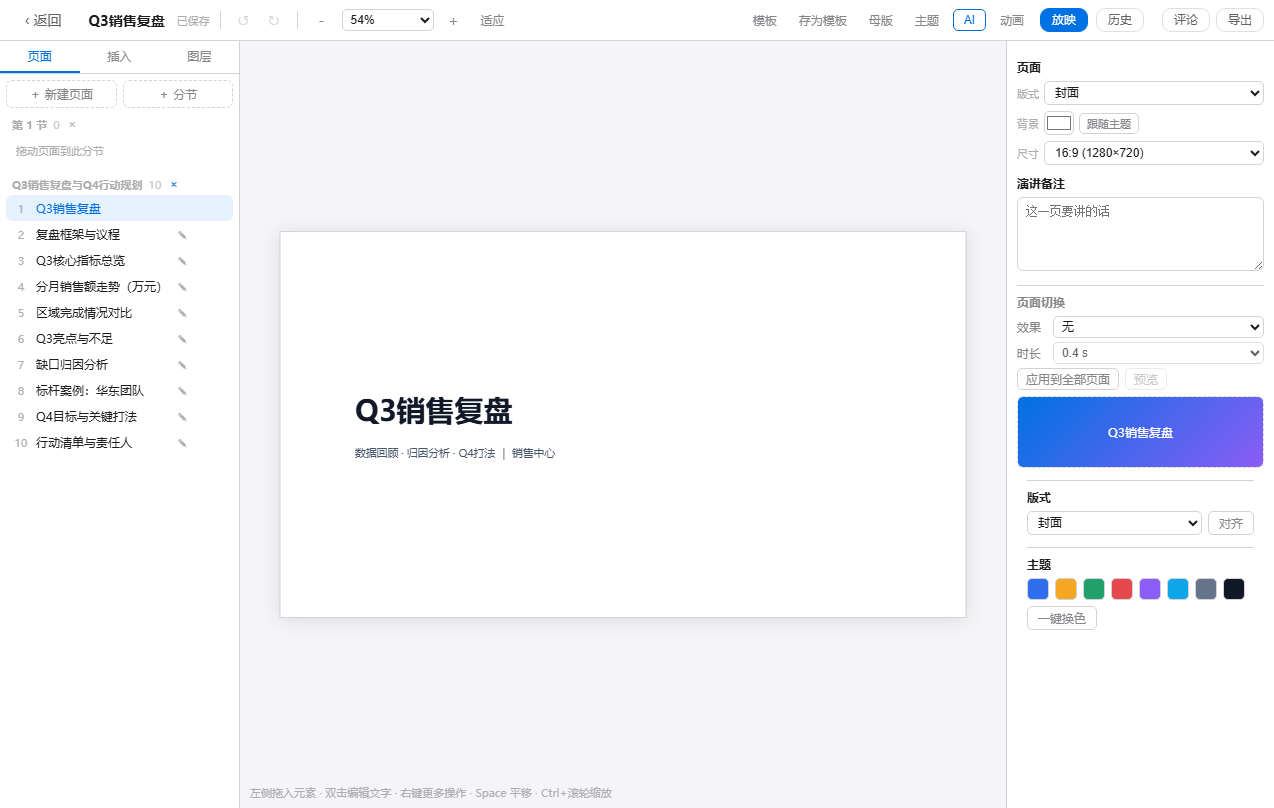The height and width of the screenshot is (808, 1274).
Task: Open 评论 comments
Action: point(1186,20)
